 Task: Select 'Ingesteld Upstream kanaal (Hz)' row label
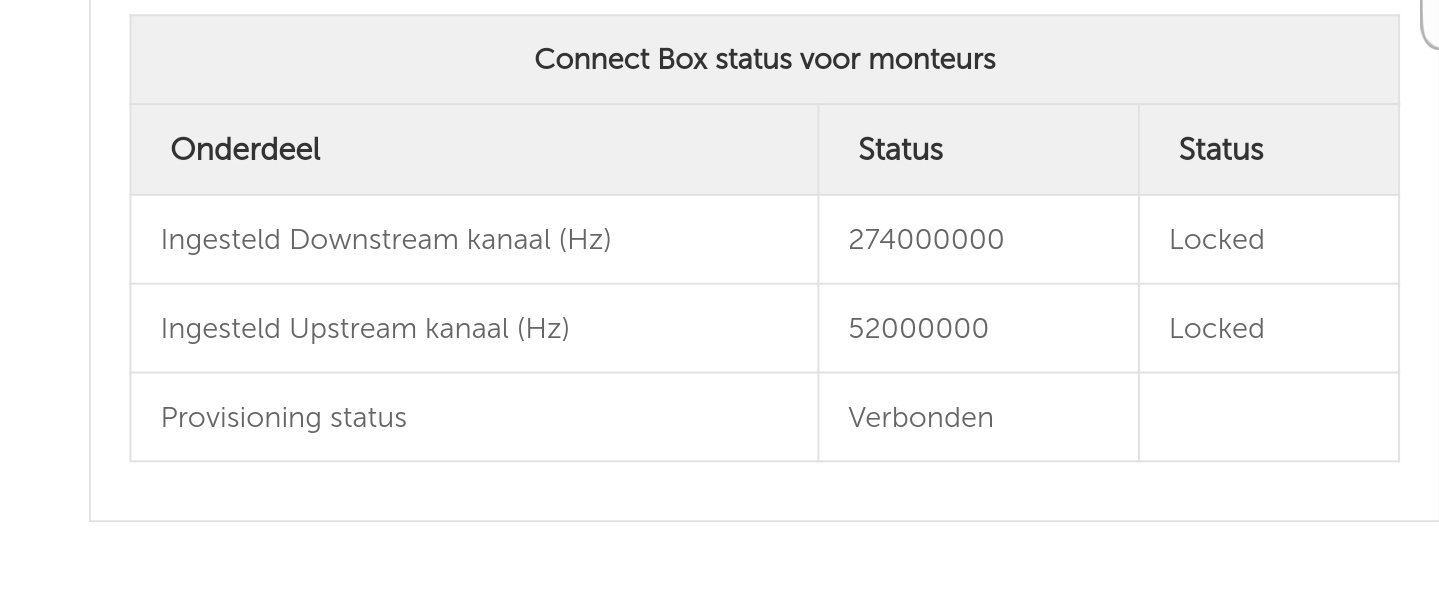365,329
